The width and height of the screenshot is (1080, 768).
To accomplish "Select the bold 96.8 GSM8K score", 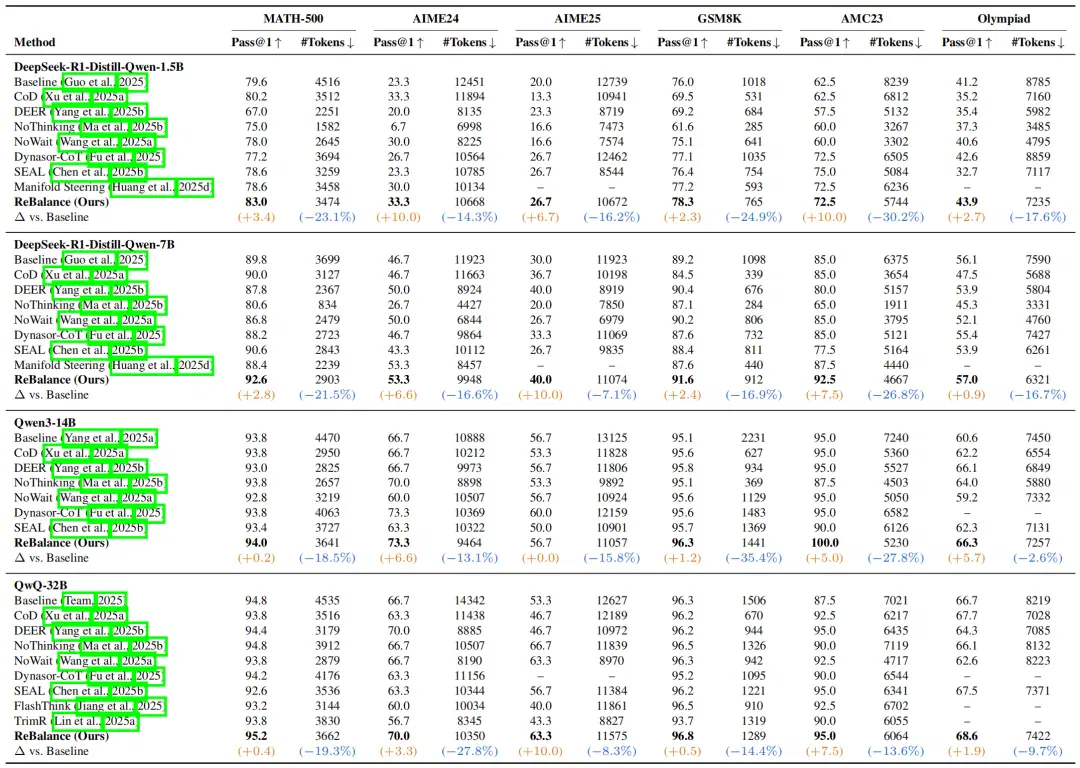I will (683, 736).
